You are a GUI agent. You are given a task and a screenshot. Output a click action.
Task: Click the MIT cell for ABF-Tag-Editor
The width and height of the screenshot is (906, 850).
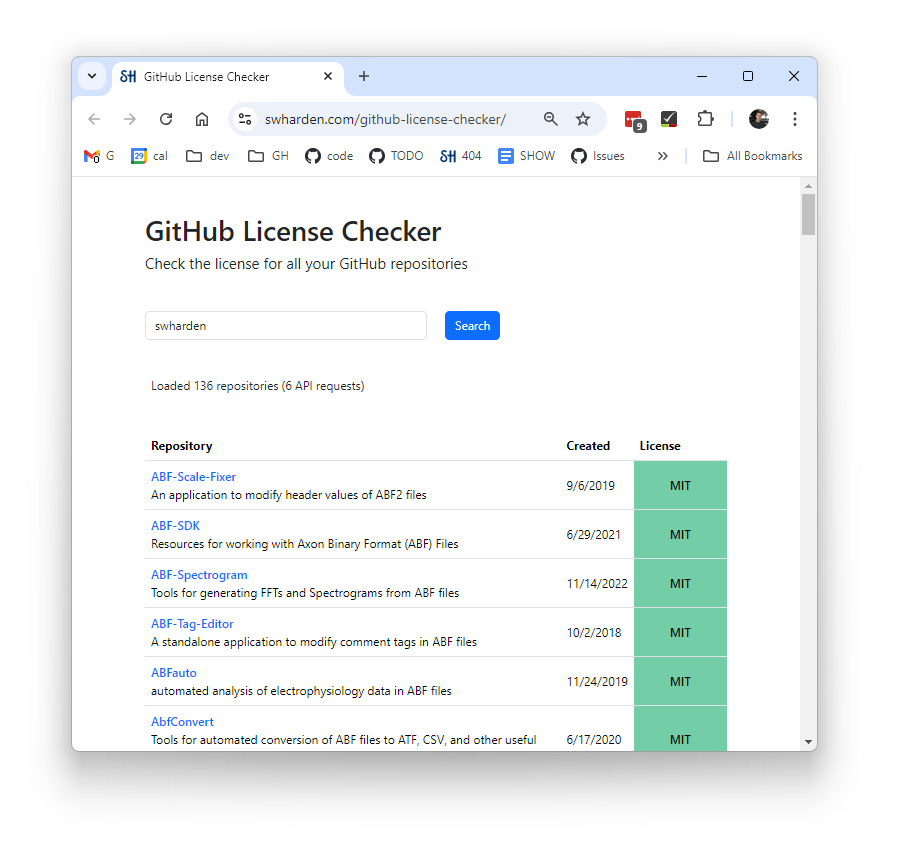tap(680, 633)
